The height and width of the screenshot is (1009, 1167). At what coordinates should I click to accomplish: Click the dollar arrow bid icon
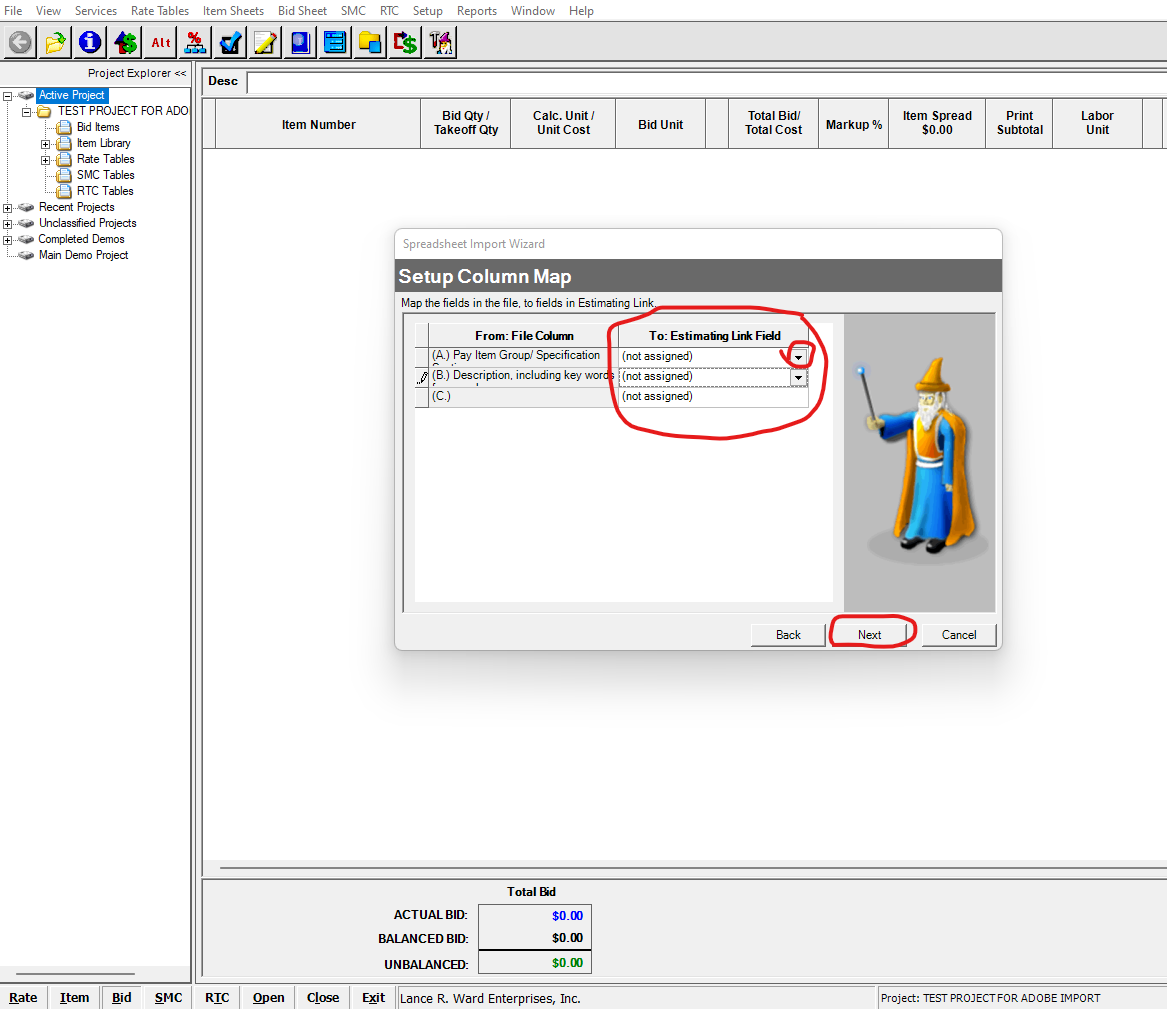[x=124, y=42]
